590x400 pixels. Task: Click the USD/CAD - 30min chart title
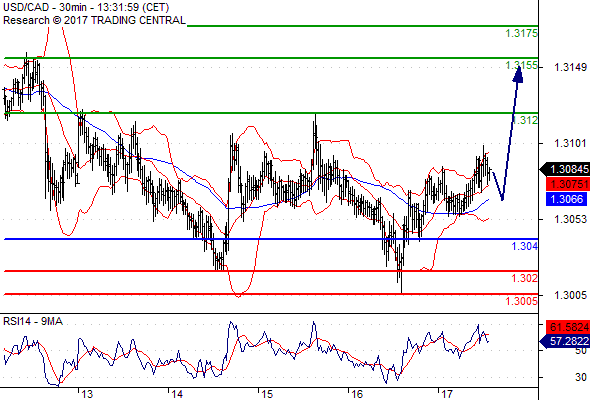(86, 7)
